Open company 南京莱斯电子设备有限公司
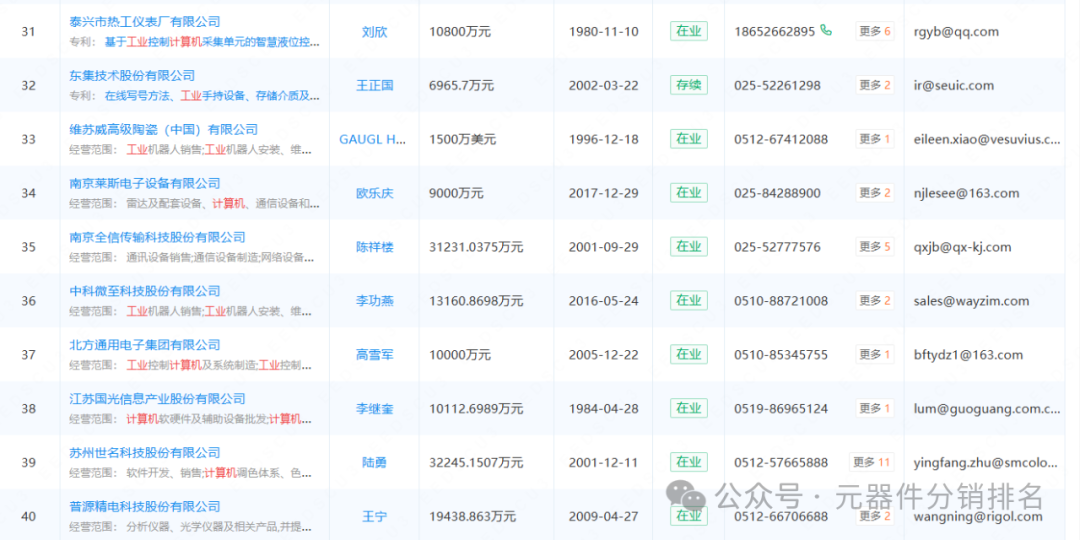Viewport: 1080px width, 540px height. (x=145, y=183)
